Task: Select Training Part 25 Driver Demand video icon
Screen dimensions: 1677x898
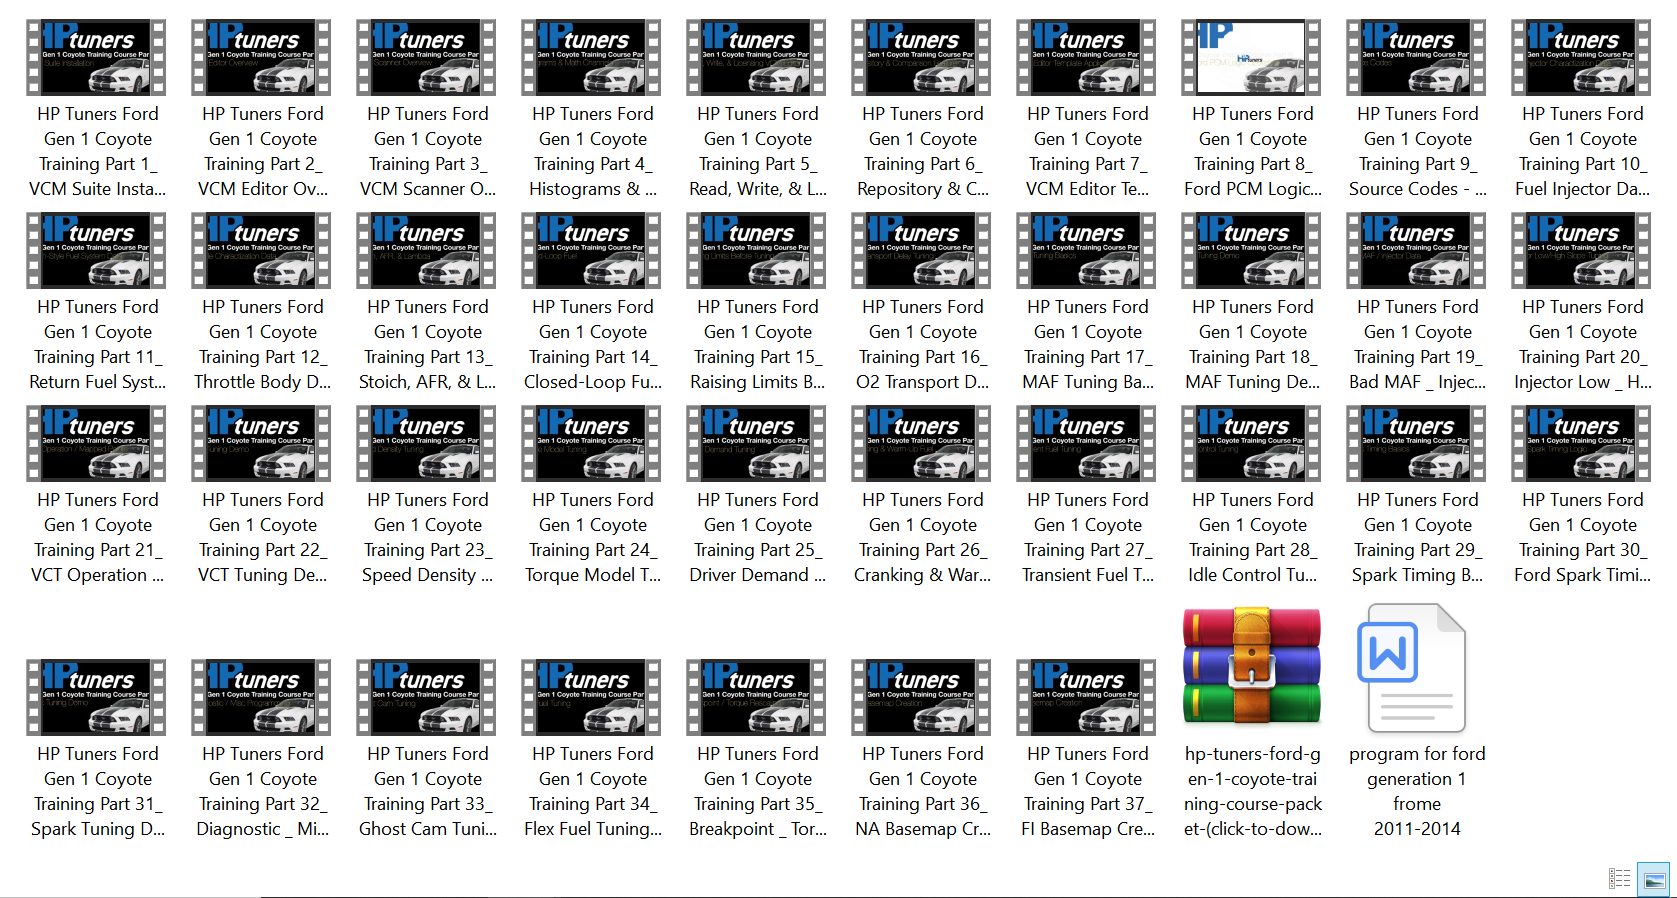Action: click(757, 443)
